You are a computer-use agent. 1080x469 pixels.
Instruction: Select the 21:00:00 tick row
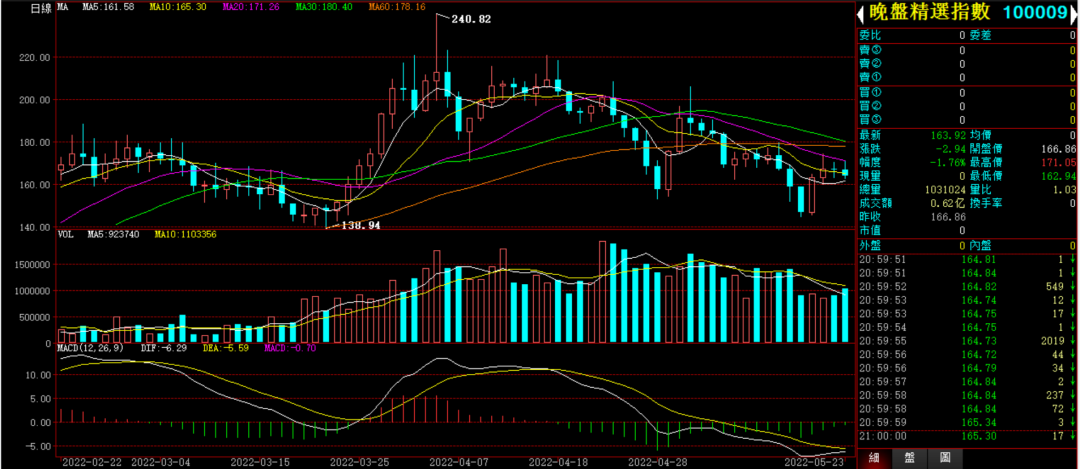pyautogui.click(x=967, y=435)
